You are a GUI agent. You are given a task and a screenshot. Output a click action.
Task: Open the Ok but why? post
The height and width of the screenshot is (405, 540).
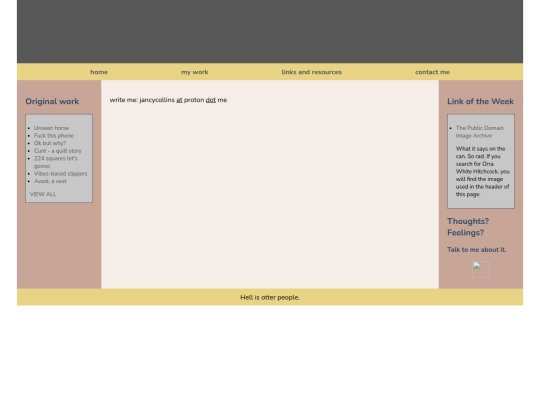50,143
